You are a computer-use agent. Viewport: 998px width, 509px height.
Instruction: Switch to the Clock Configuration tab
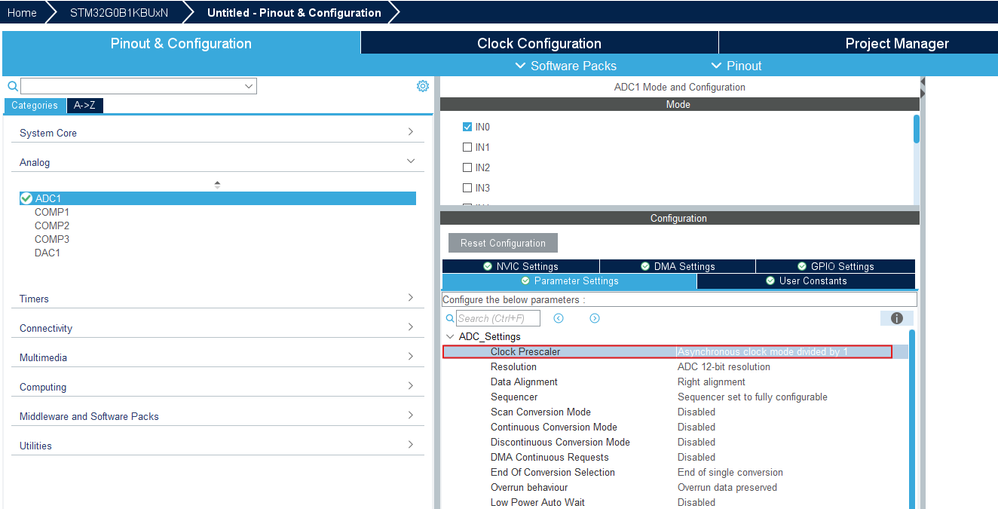tap(539, 43)
